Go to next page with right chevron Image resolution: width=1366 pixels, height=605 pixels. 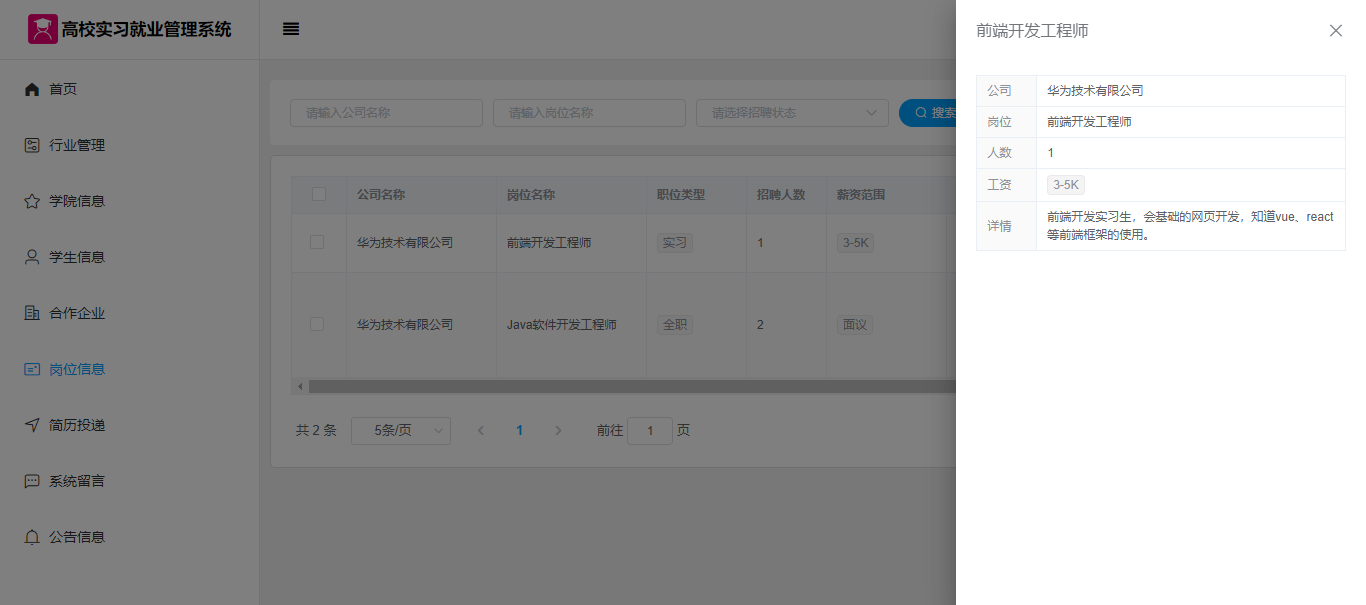(558, 431)
